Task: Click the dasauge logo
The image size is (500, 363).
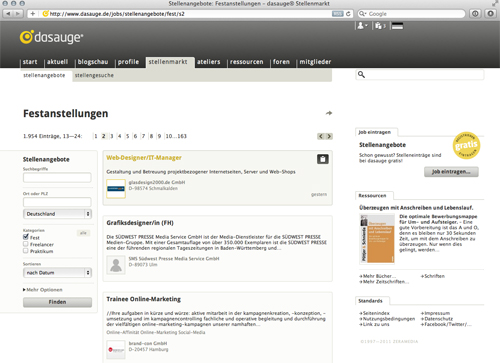Action: (x=51, y=37)
